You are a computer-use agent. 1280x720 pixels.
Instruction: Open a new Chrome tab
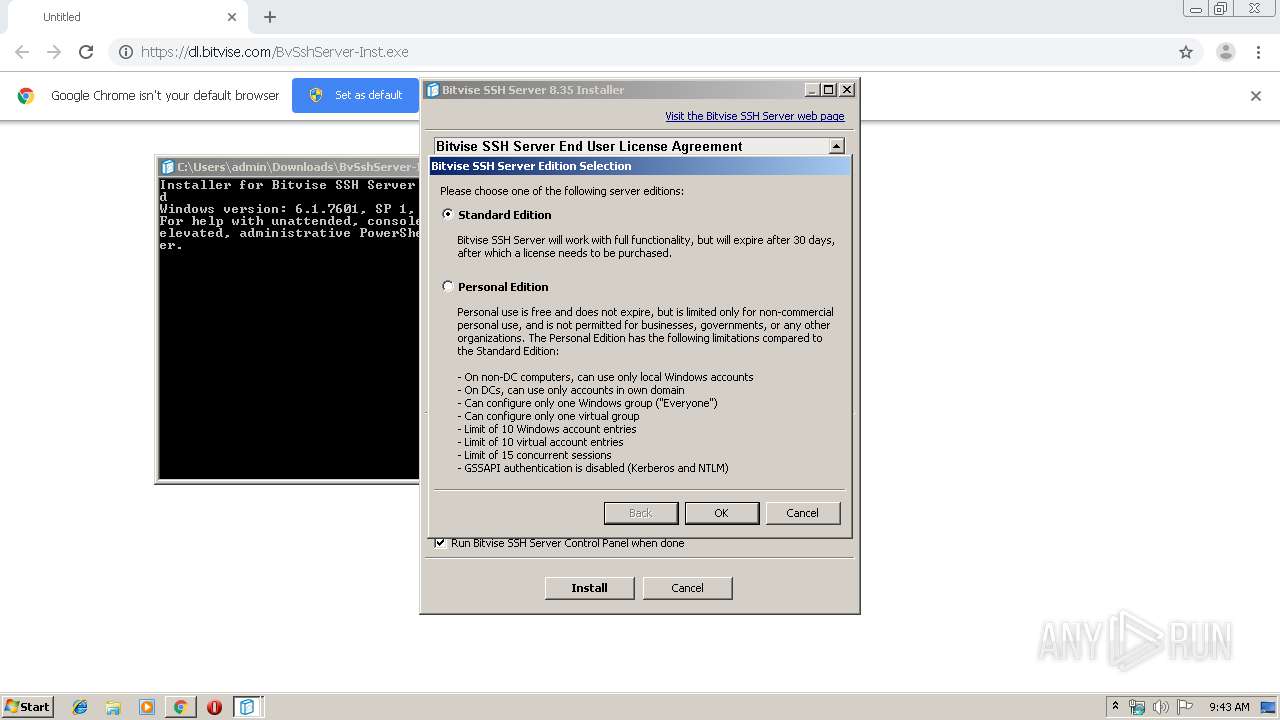pyautogui.click(x=270, y=17)
